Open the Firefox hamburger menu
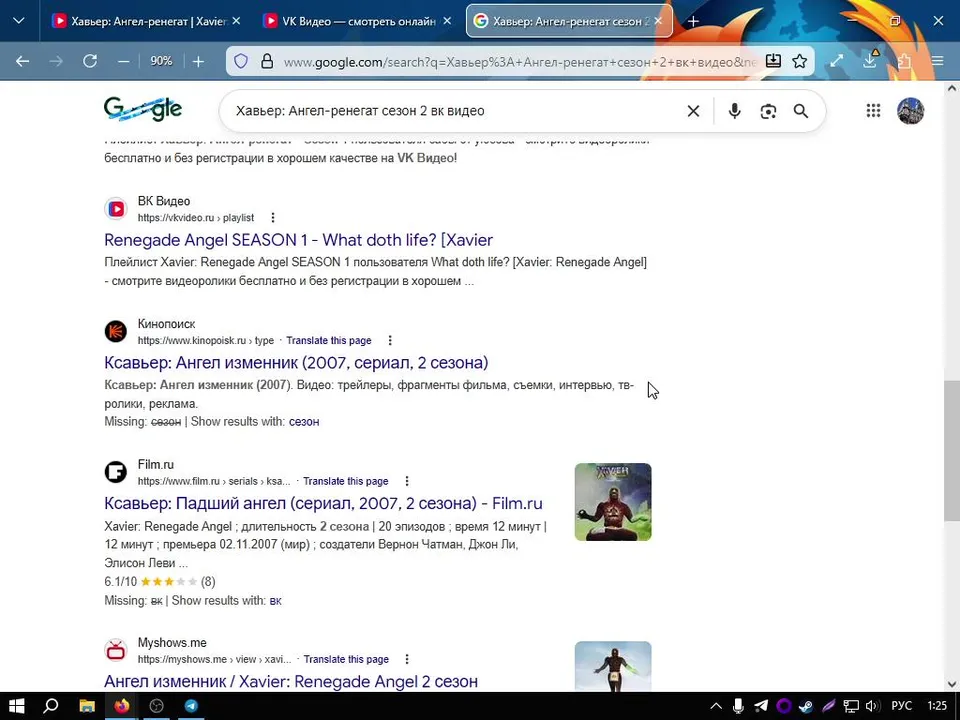The height and width of the screenshot is (720, 960). [x=937, y=61]
